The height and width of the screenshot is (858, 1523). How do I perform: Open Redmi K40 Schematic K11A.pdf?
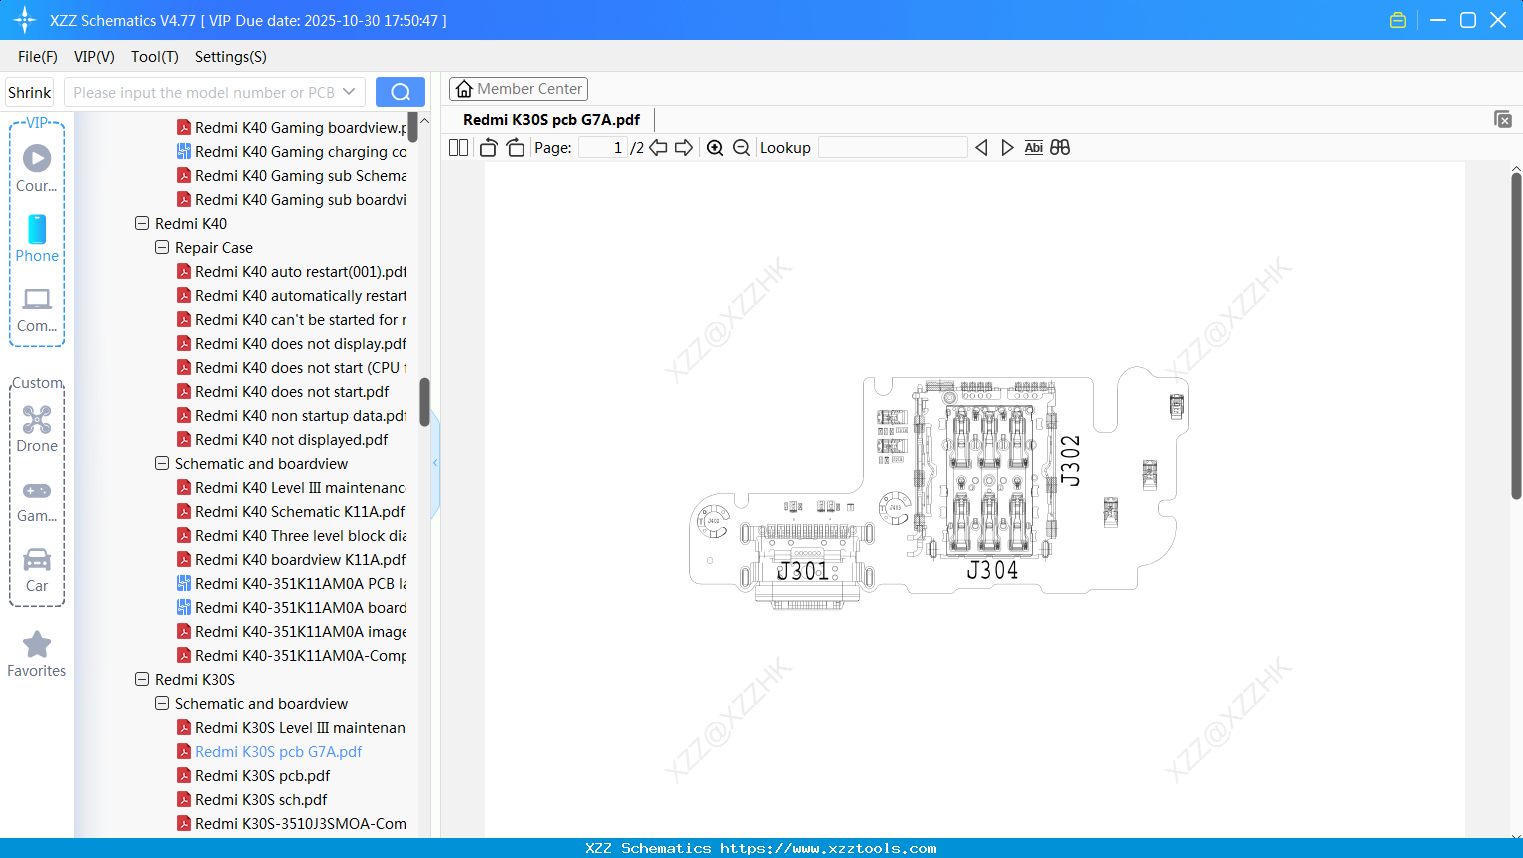(x=291, y=511)
